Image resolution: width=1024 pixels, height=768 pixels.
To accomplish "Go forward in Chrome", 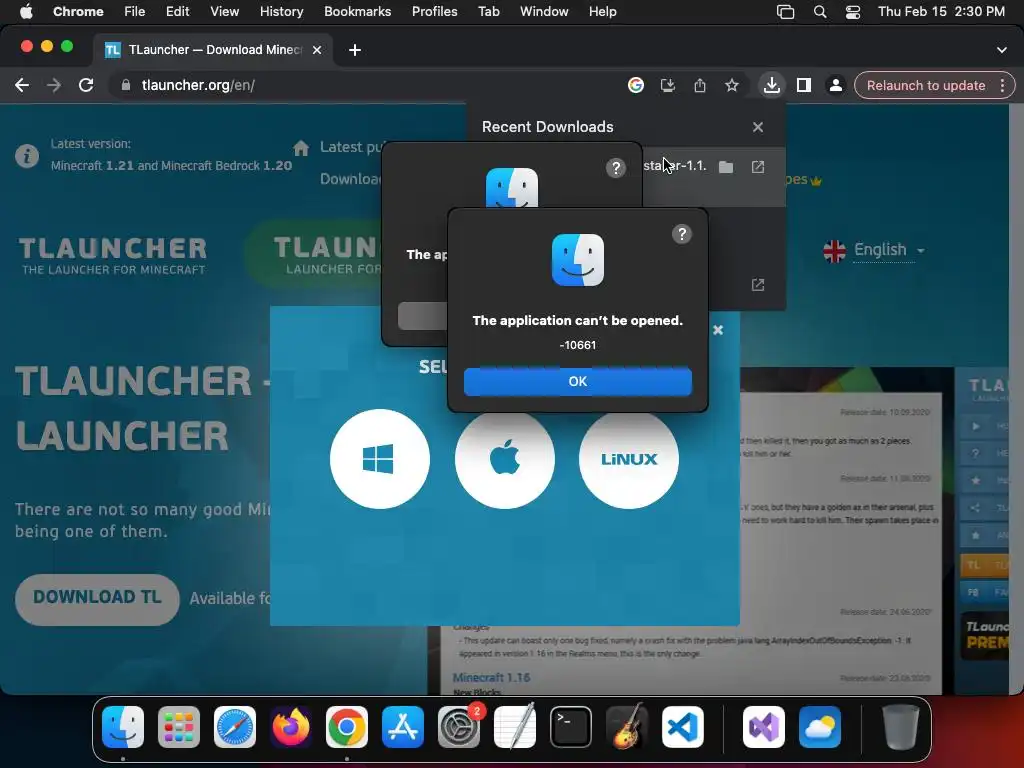I will click(x=54, y=86).
